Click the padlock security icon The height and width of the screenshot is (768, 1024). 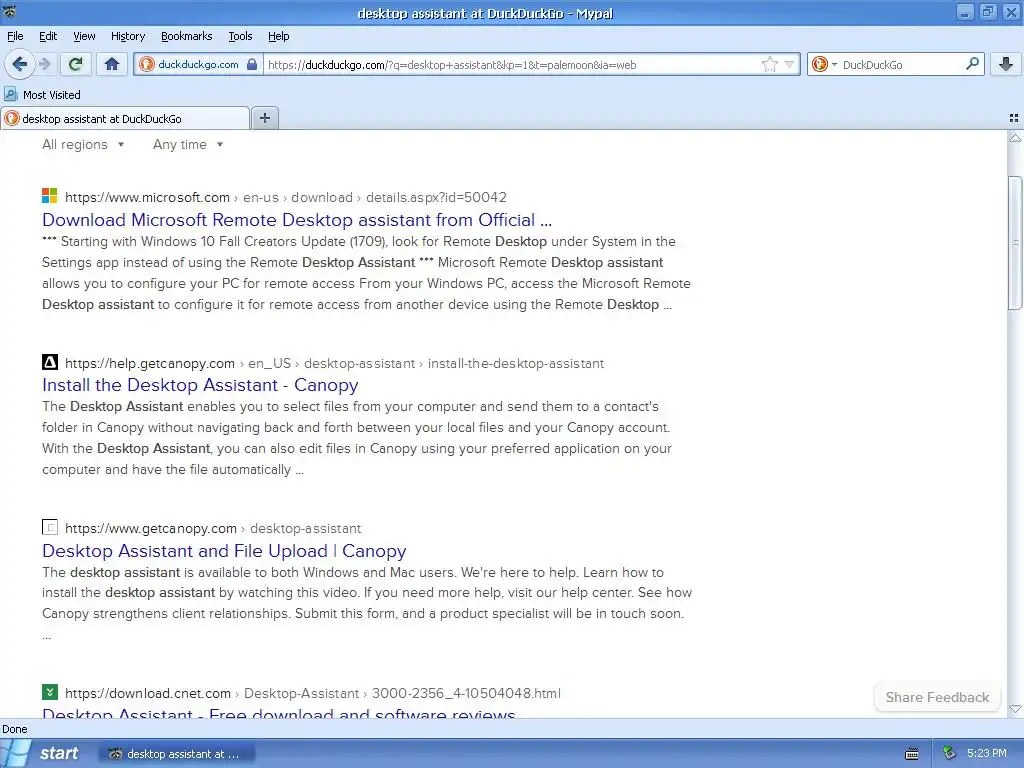[251, 64]
